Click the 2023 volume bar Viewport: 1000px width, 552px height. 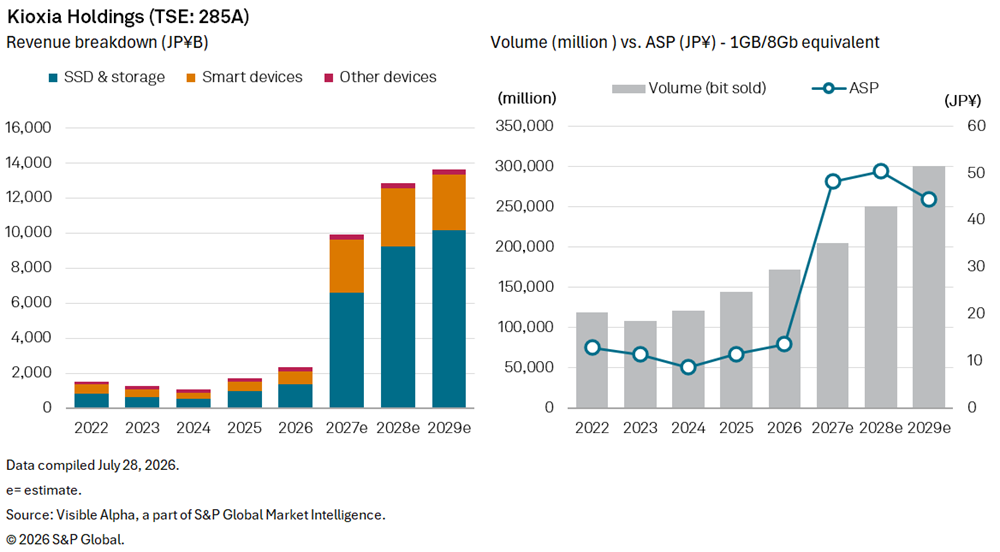(x=640, y=365)
